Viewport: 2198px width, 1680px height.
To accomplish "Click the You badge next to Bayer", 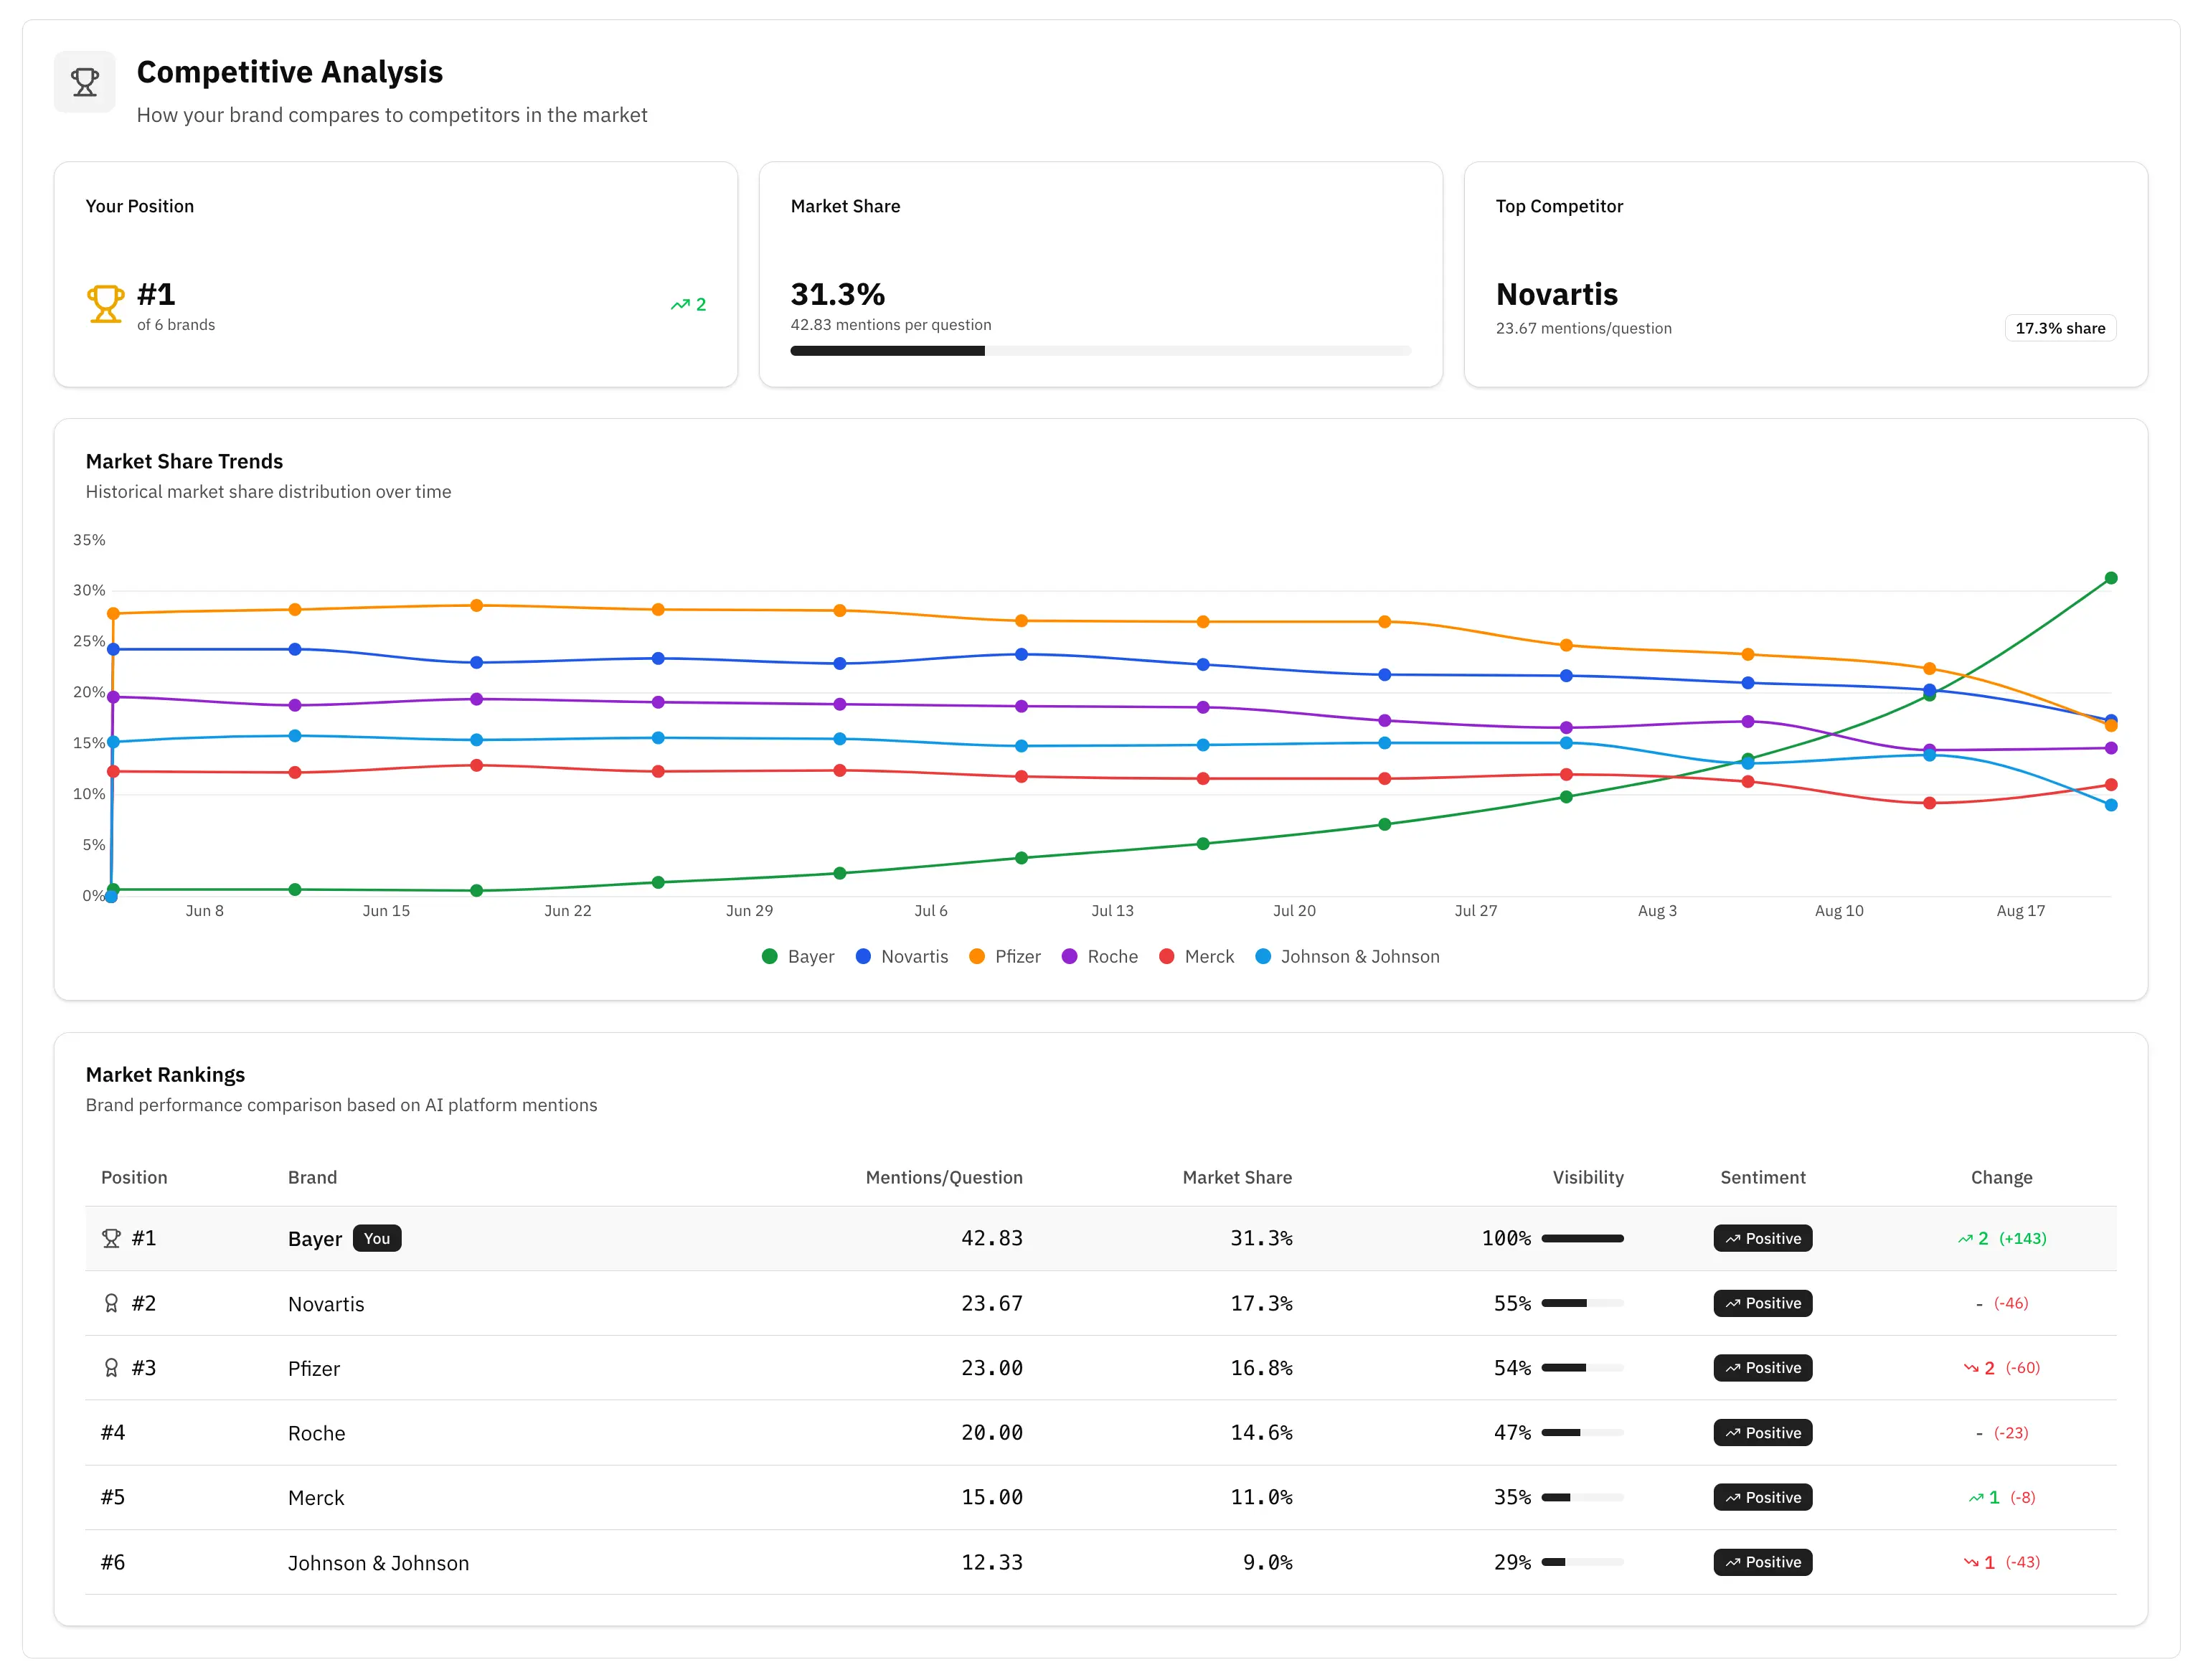I will click(377, 1239).
